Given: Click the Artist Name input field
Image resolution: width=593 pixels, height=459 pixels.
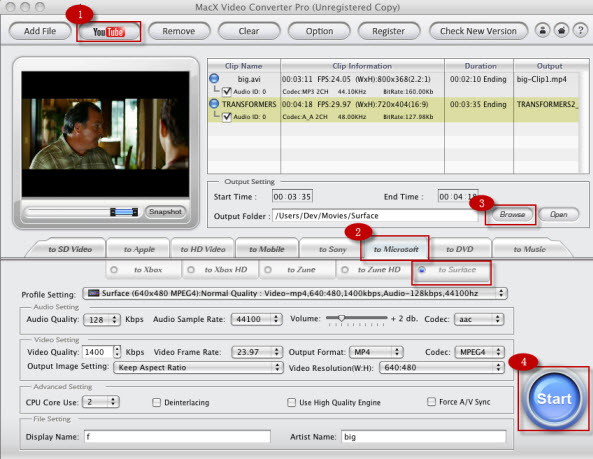Looking at the screenshot, I should coord(424,437).
